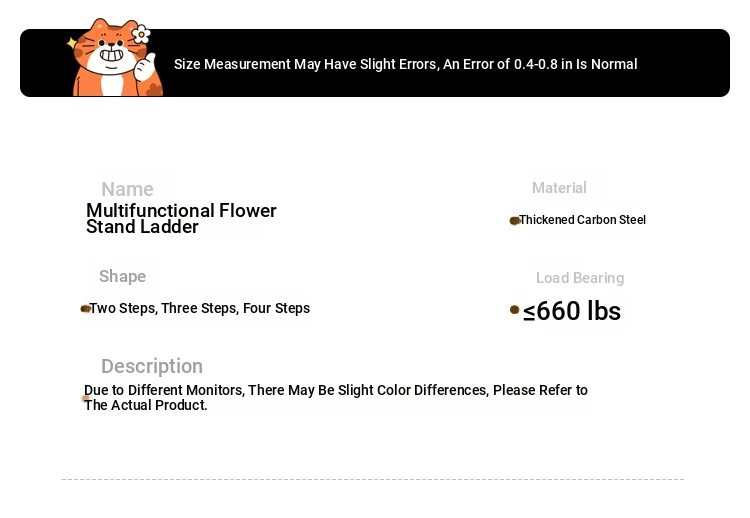Click the brown bullet before Thickened Carbon Steel
750x518 pixels.
tap(515, 220)
